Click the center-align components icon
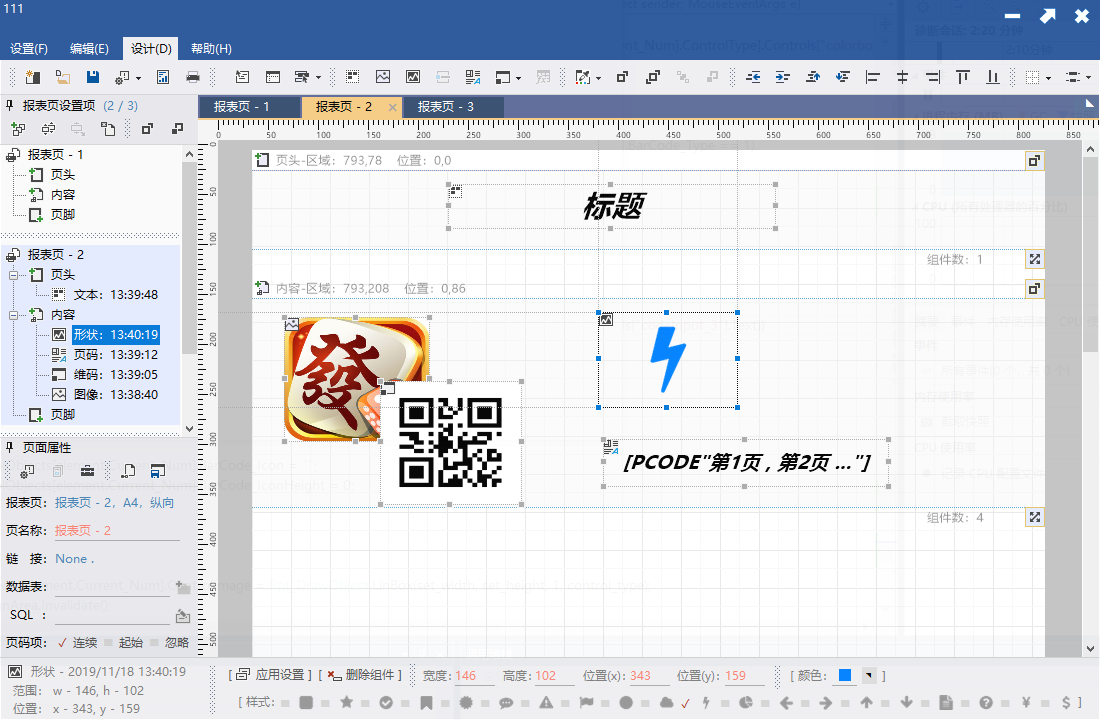This screenshot has width=1100, height=720. [902, 77]
